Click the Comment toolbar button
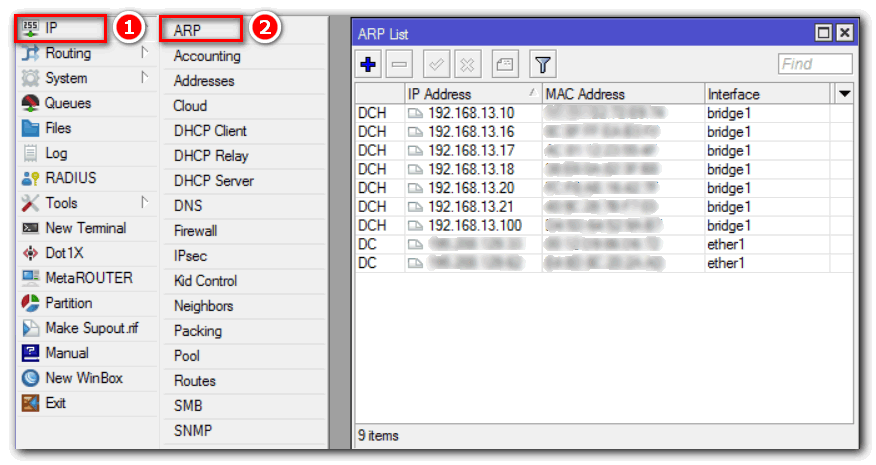This screenshot has height=465, width=876. pyautogui.click(x=505, y=65)
